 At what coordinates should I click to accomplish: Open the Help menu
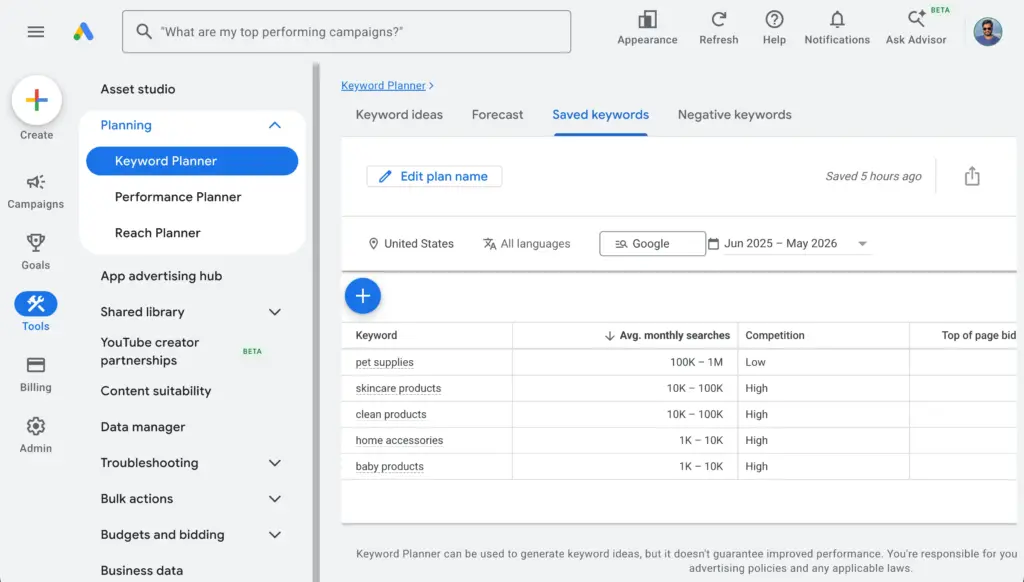pyautogui.click(x=774, y=29)
